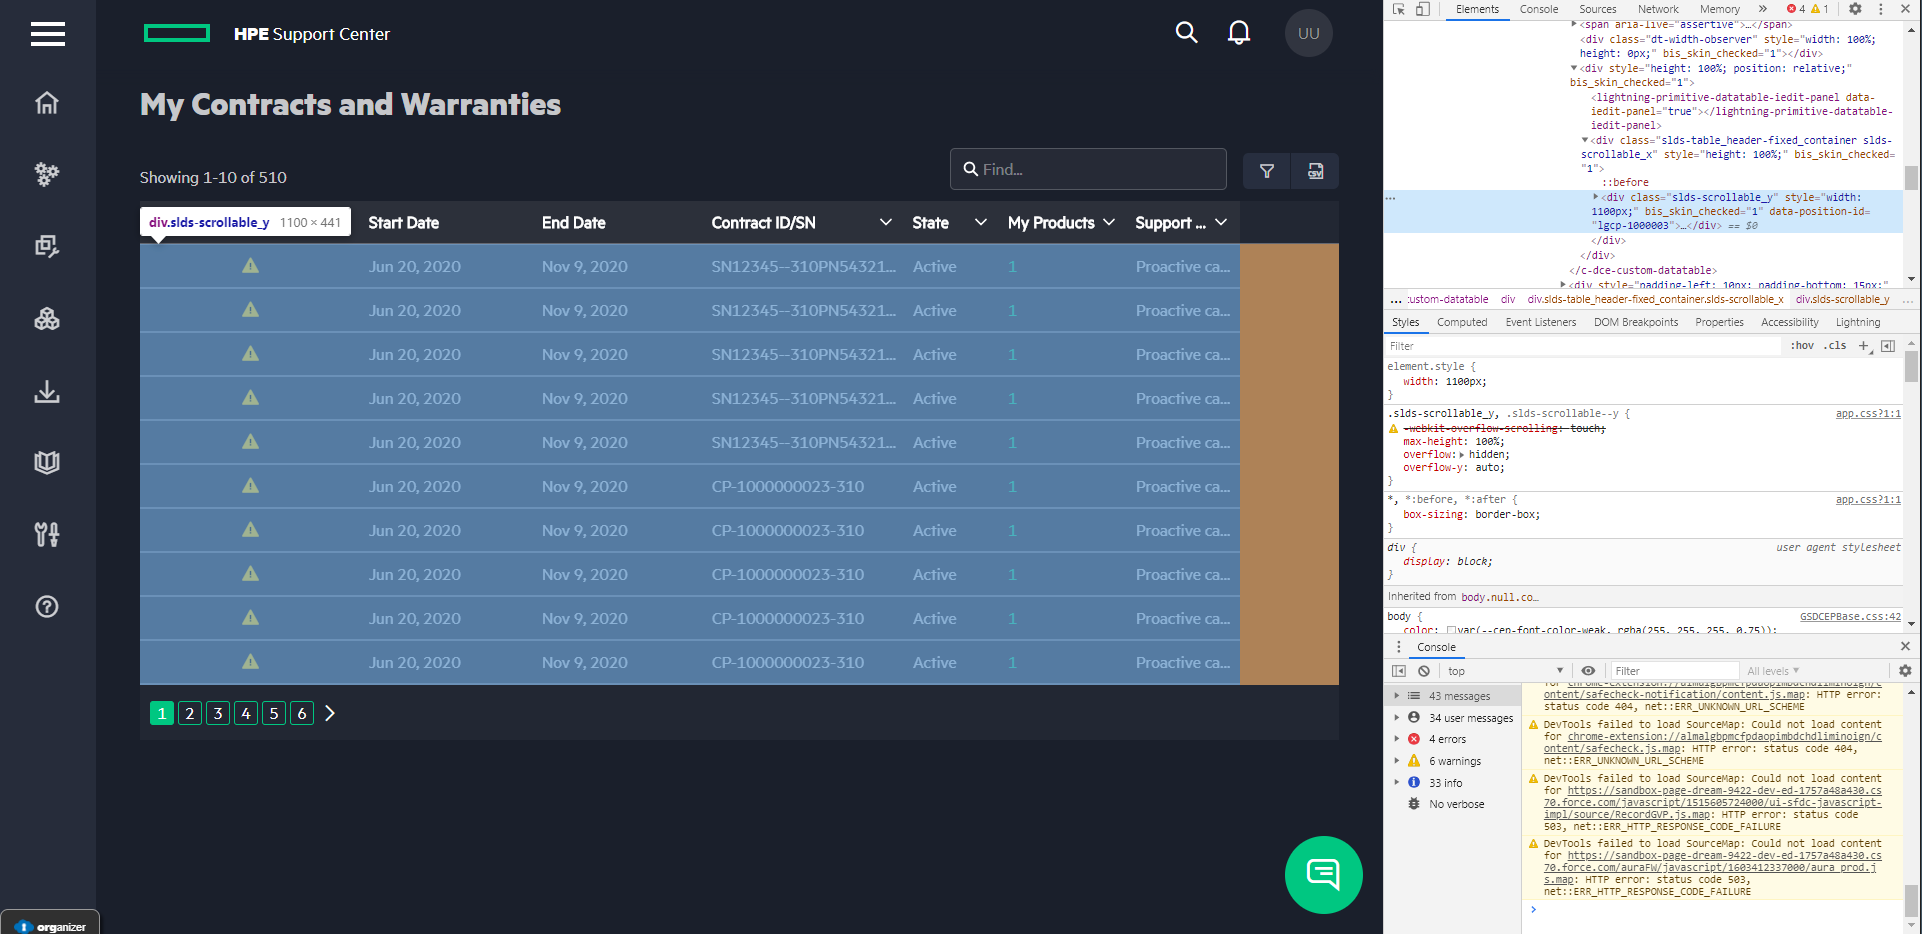Click the filter funnel above the contracts table
This screenshot has width=1922, height=934.
1266,170
